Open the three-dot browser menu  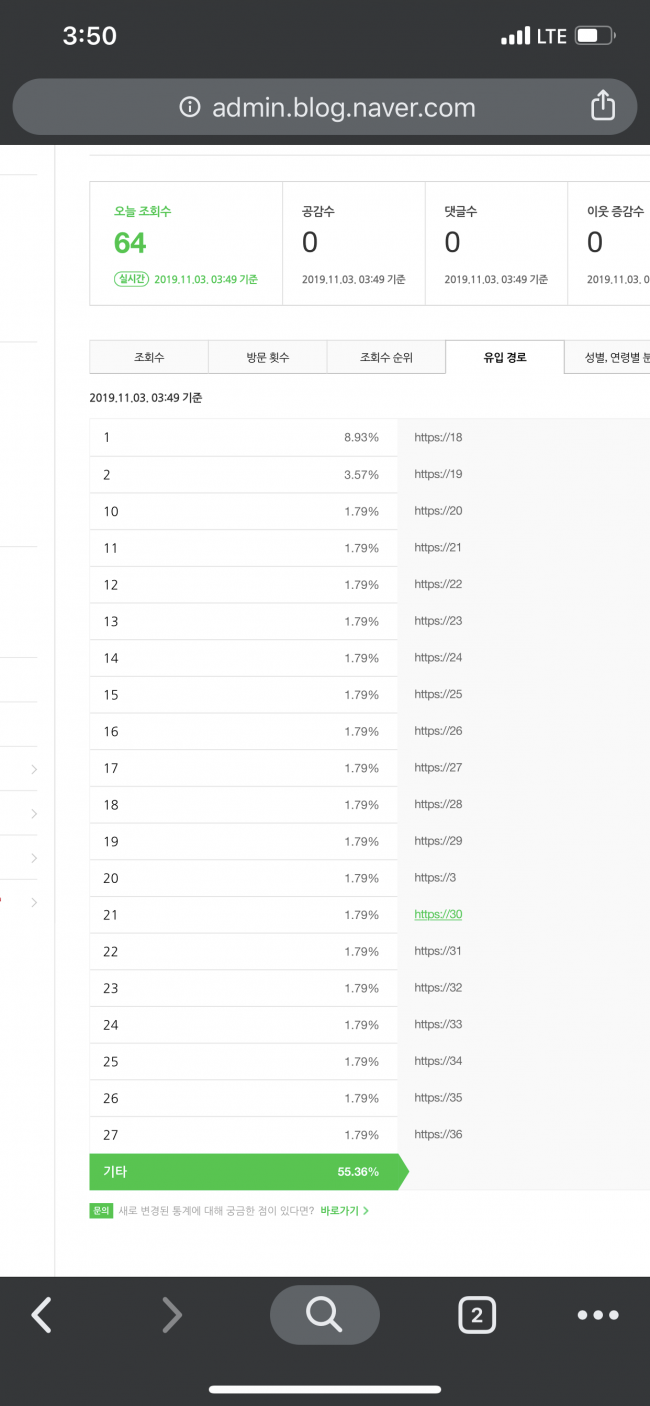pyautogui.click(x=598, y=1315)
